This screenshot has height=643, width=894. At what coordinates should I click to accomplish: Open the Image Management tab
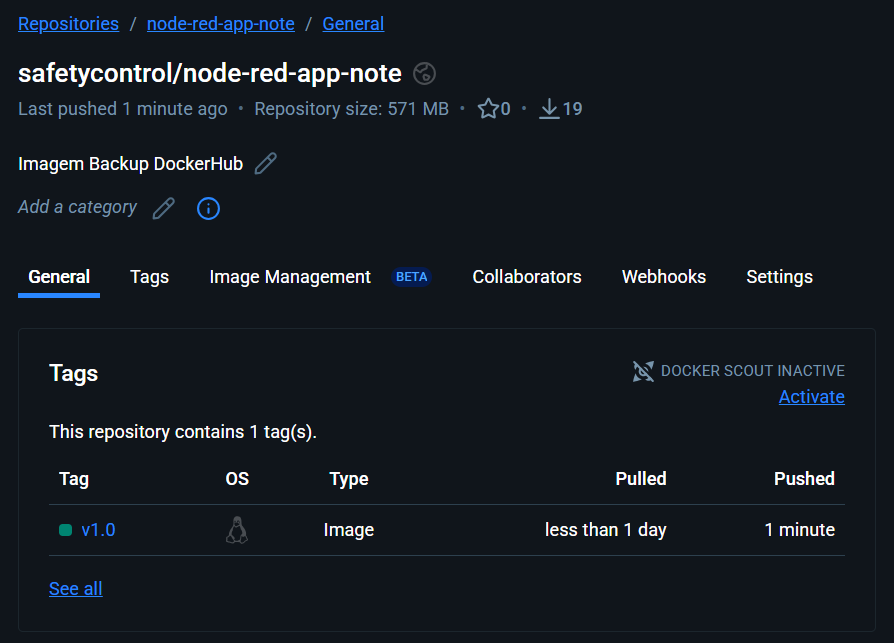[290, 277]
